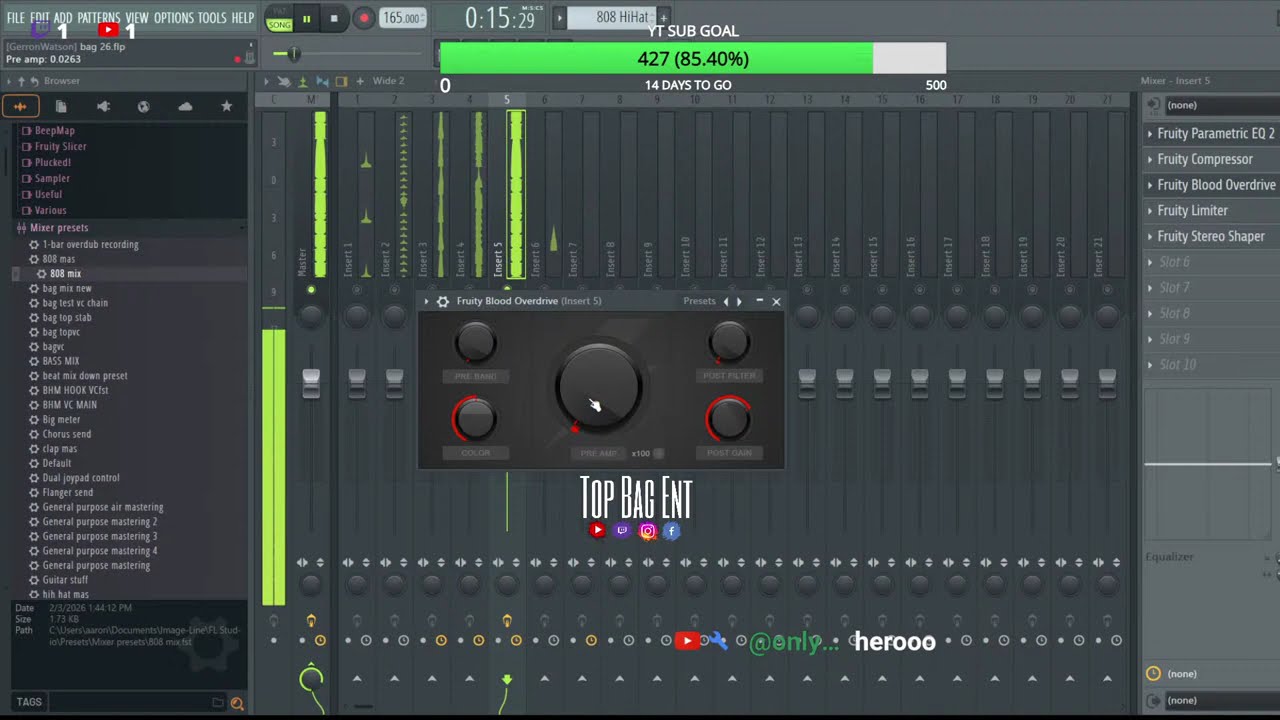Switch to the Browser's file page icon
The image size is (1280, 720).
coord(61,106)
